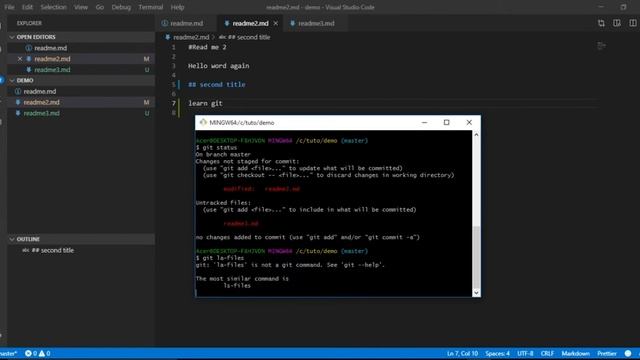Click 'Spaces: 4' indentation status item

[497, 353]
